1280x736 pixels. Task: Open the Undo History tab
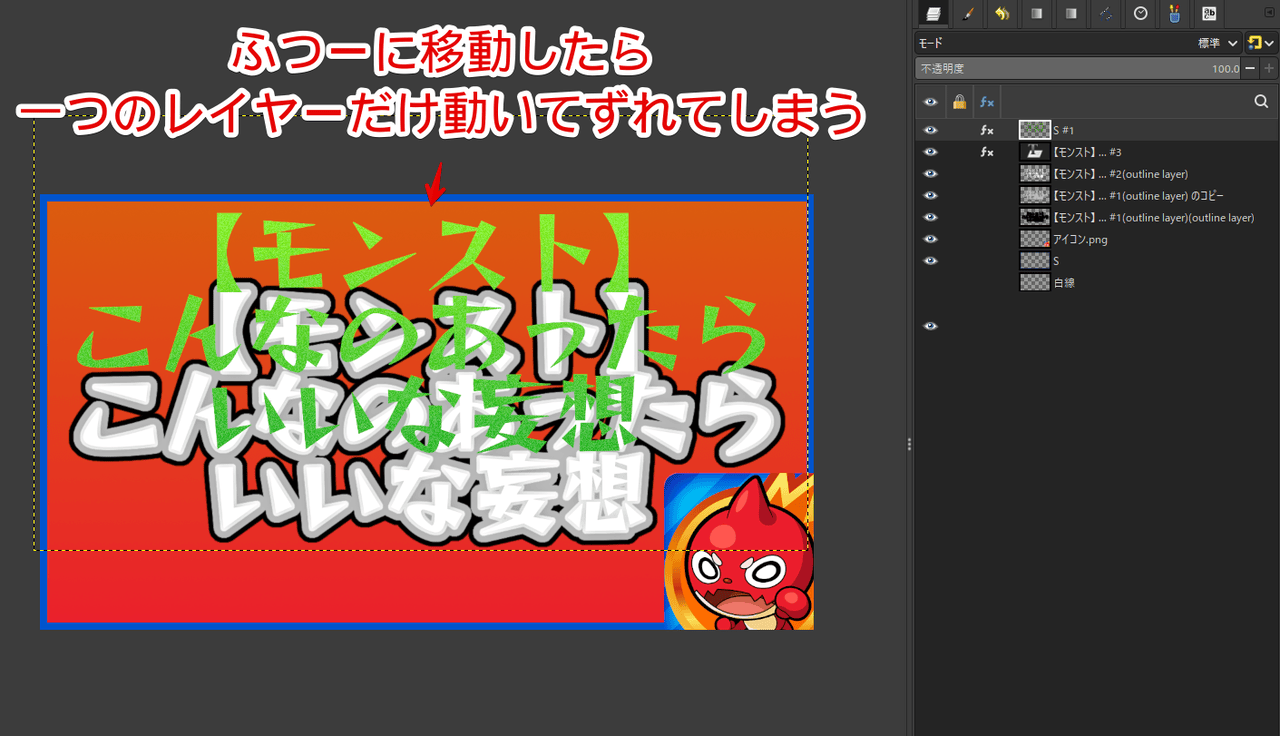point(1001,14)
